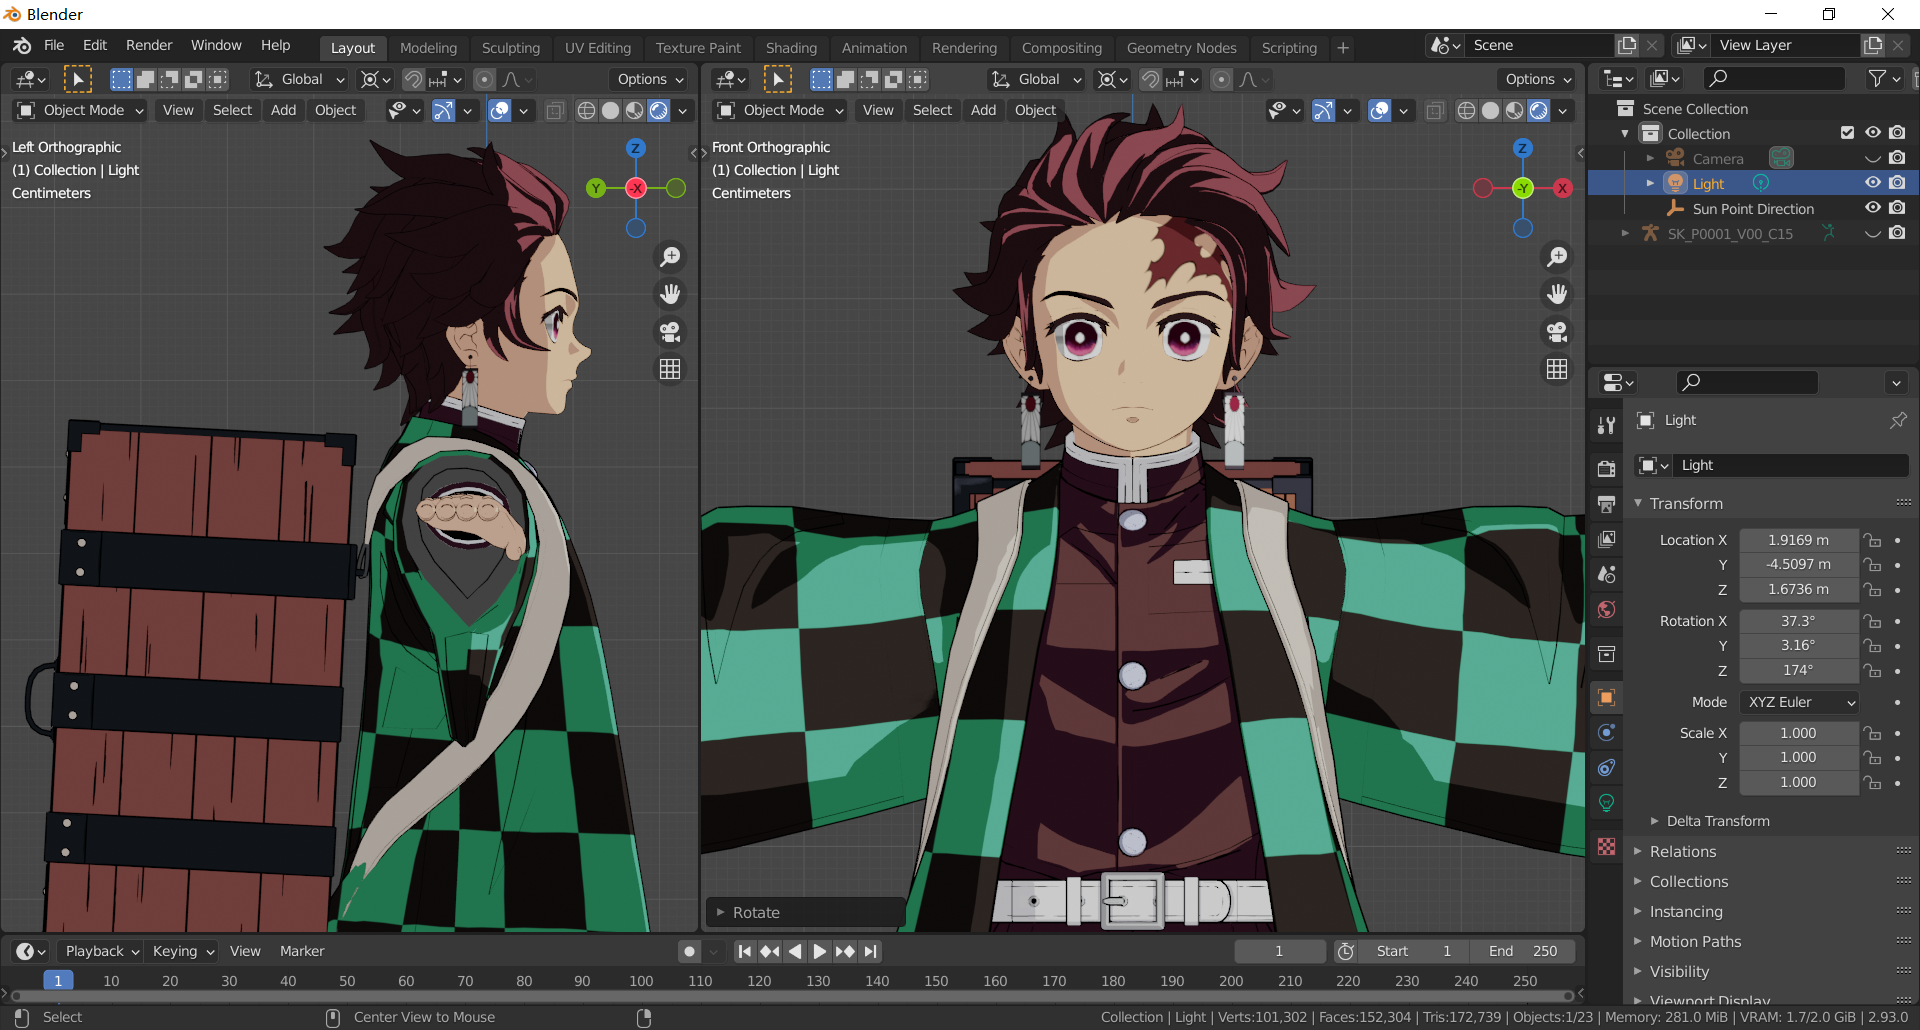Open the Scene properties tab
The image size is (1920, 1030).
pyautogui.click(x=1606, y=574)
